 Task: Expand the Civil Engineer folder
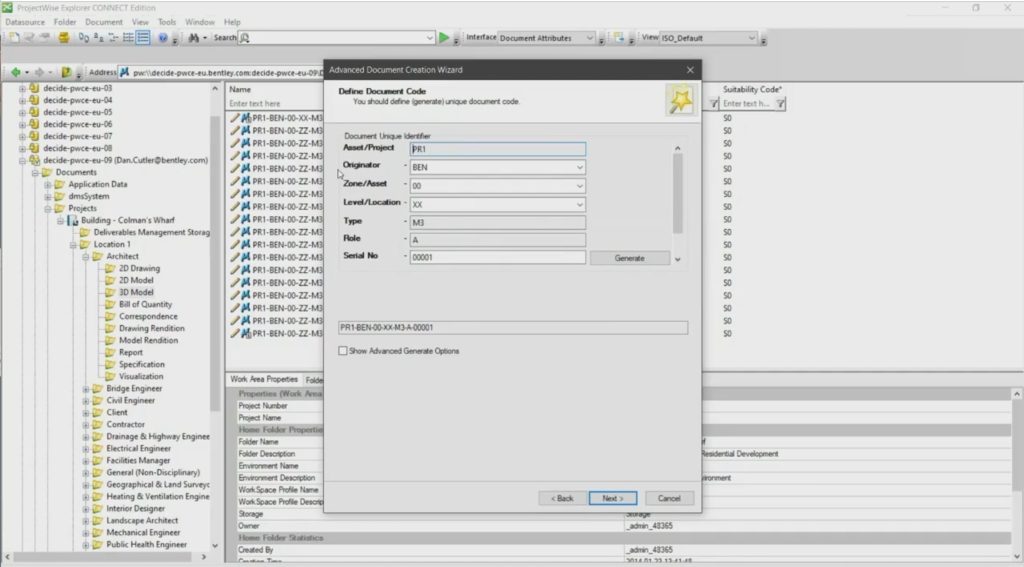coord(86,400)
